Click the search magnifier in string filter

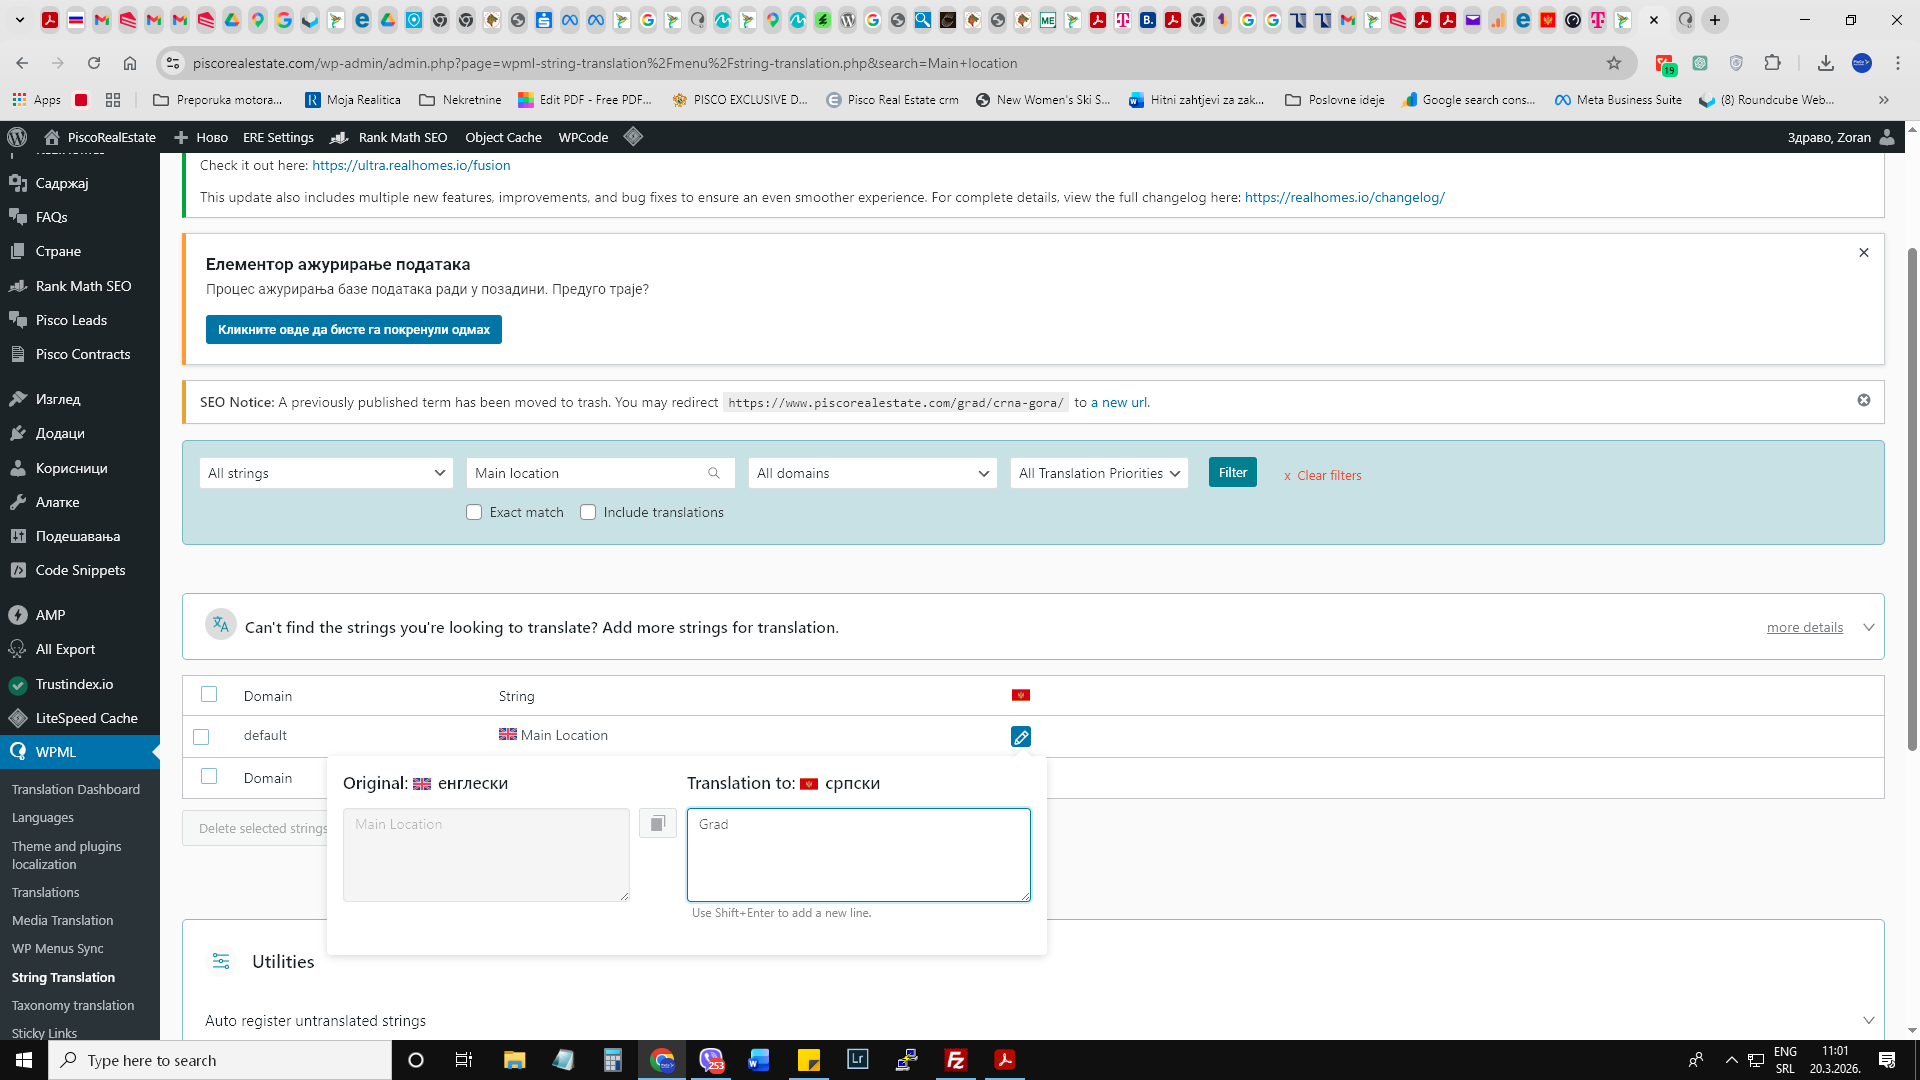(714, 473)
